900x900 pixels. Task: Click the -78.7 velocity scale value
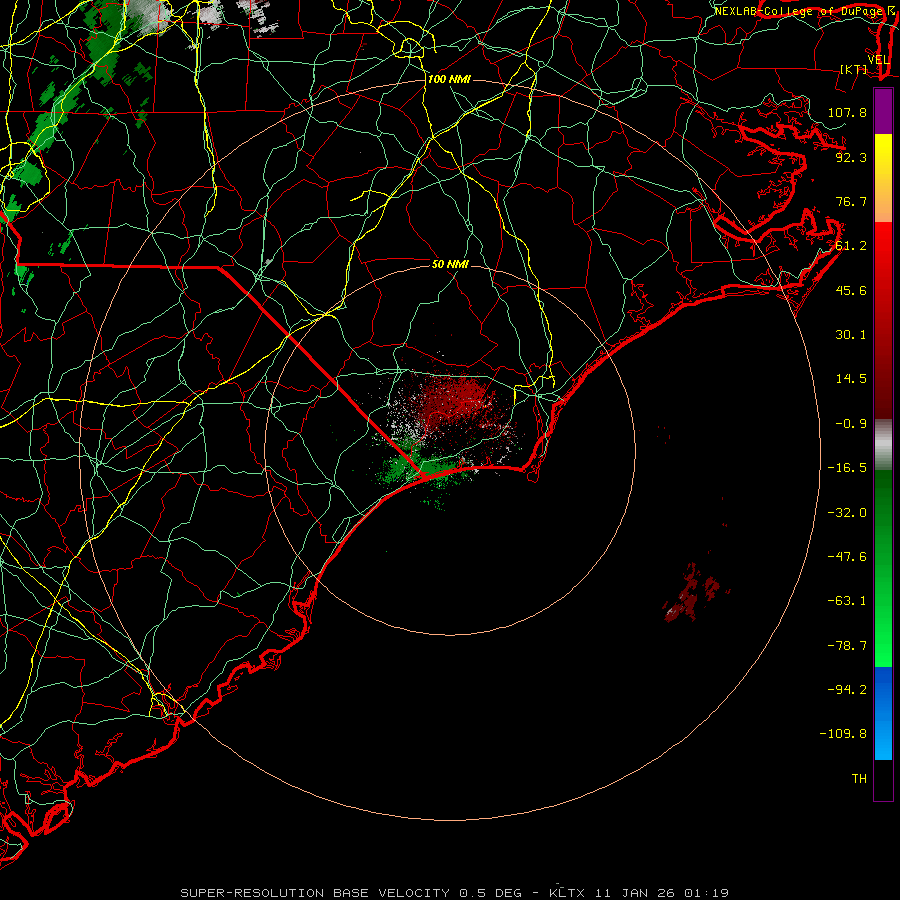(847, 646)
